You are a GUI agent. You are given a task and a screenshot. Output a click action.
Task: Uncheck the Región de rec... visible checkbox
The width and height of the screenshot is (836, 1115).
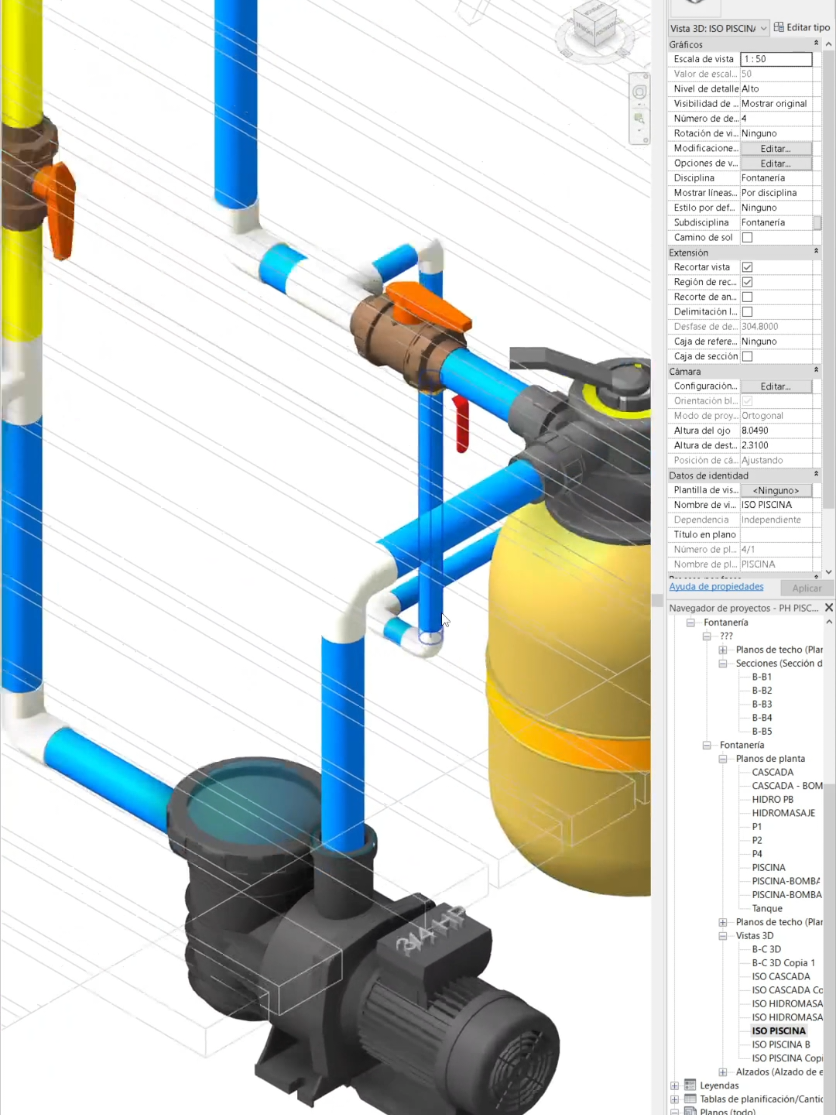pyautogui.click(x=747, y=282)
